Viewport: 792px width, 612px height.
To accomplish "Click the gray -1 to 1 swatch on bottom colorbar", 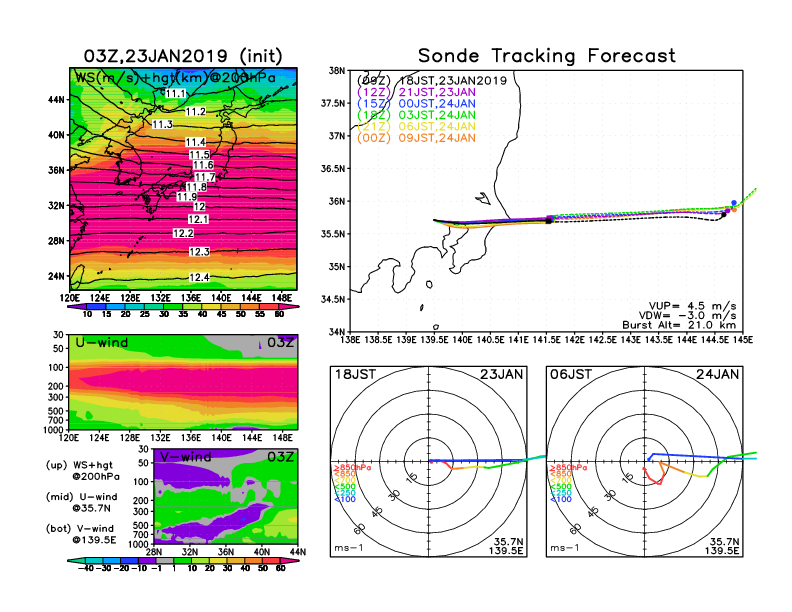I will (164, 560).
